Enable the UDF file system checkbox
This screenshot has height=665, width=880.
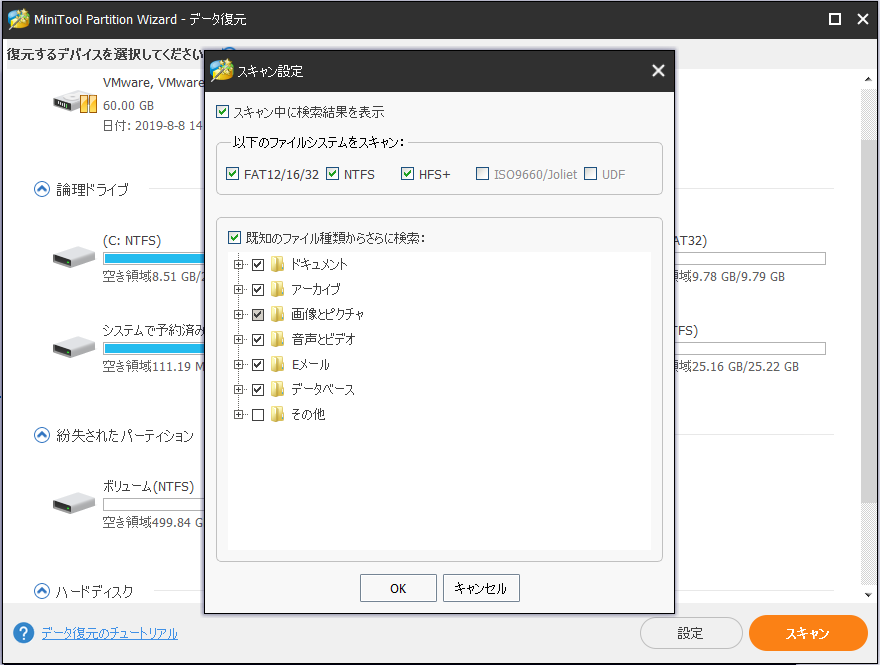click(x=590, y=173)
